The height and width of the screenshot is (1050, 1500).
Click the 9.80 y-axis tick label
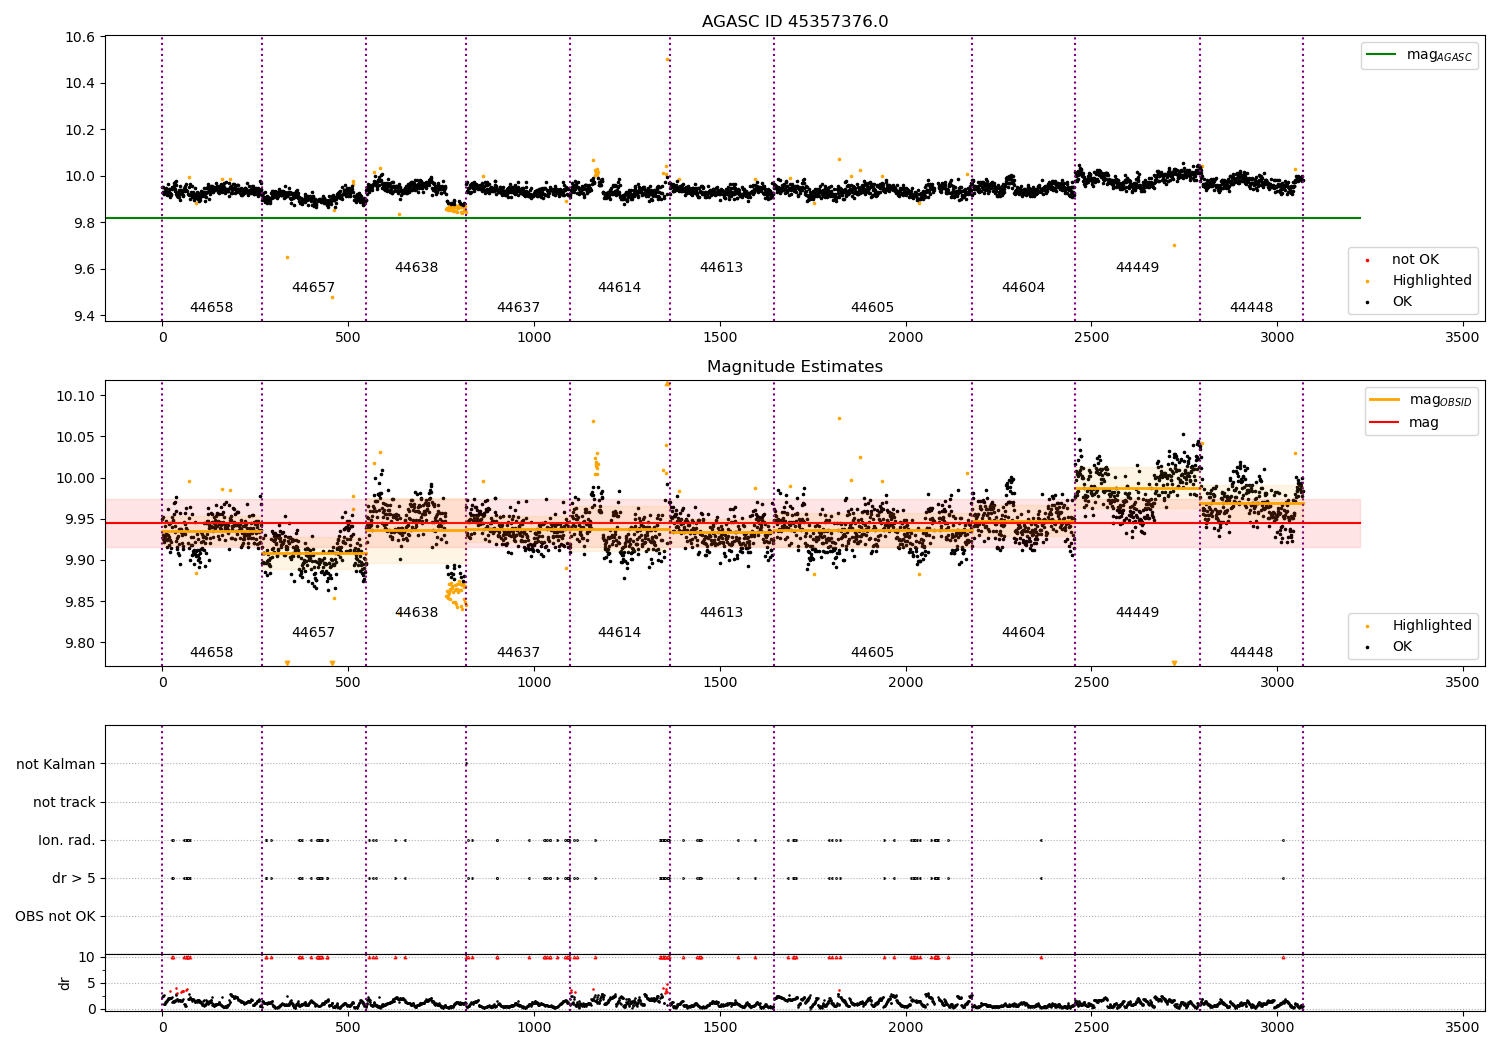tap(80, 643)
